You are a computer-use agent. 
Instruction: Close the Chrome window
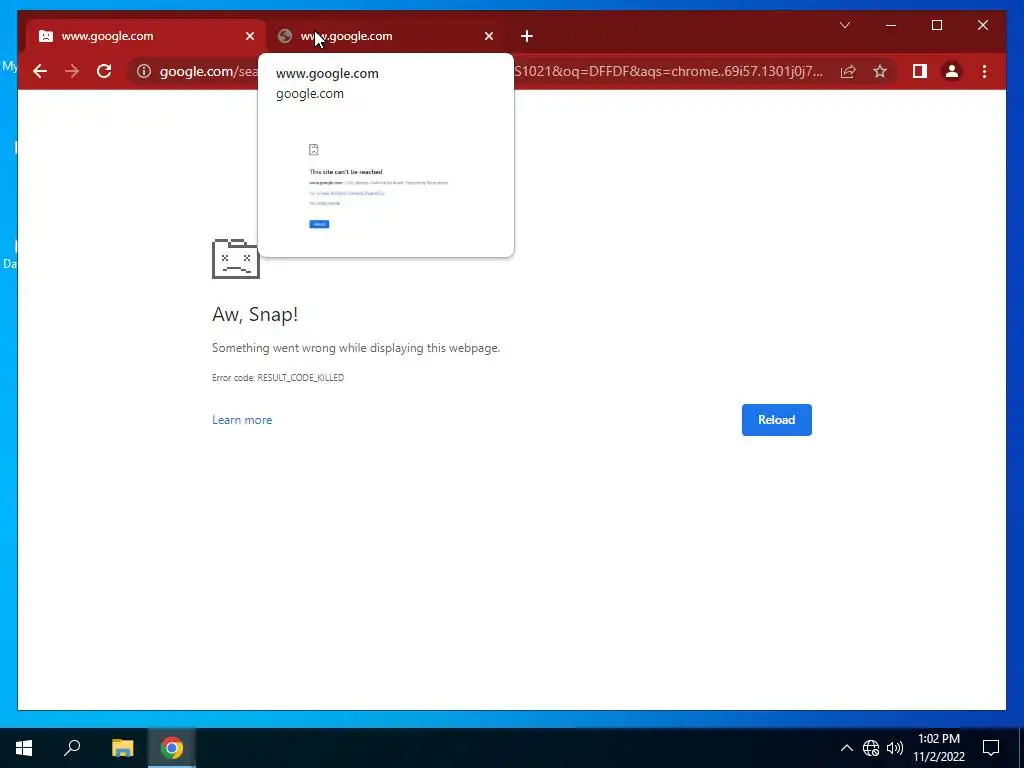pyautogui.click(x=982, y=25)
